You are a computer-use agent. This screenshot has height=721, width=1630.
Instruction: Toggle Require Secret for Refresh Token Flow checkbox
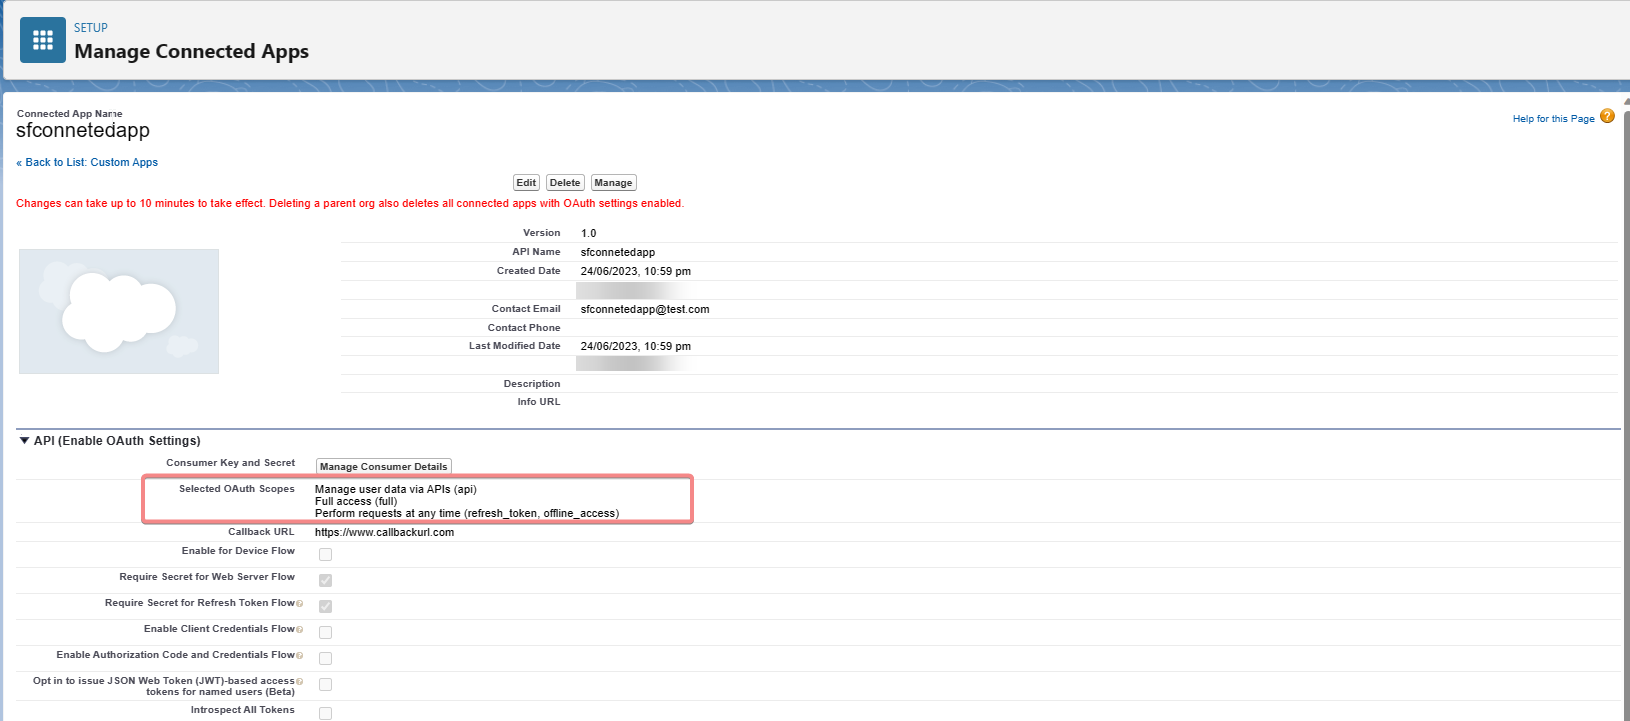(325, 606)
